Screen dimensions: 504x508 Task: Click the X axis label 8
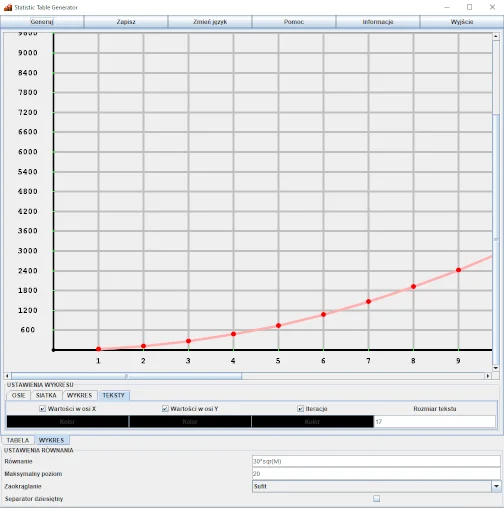click(x=413, y=361)
